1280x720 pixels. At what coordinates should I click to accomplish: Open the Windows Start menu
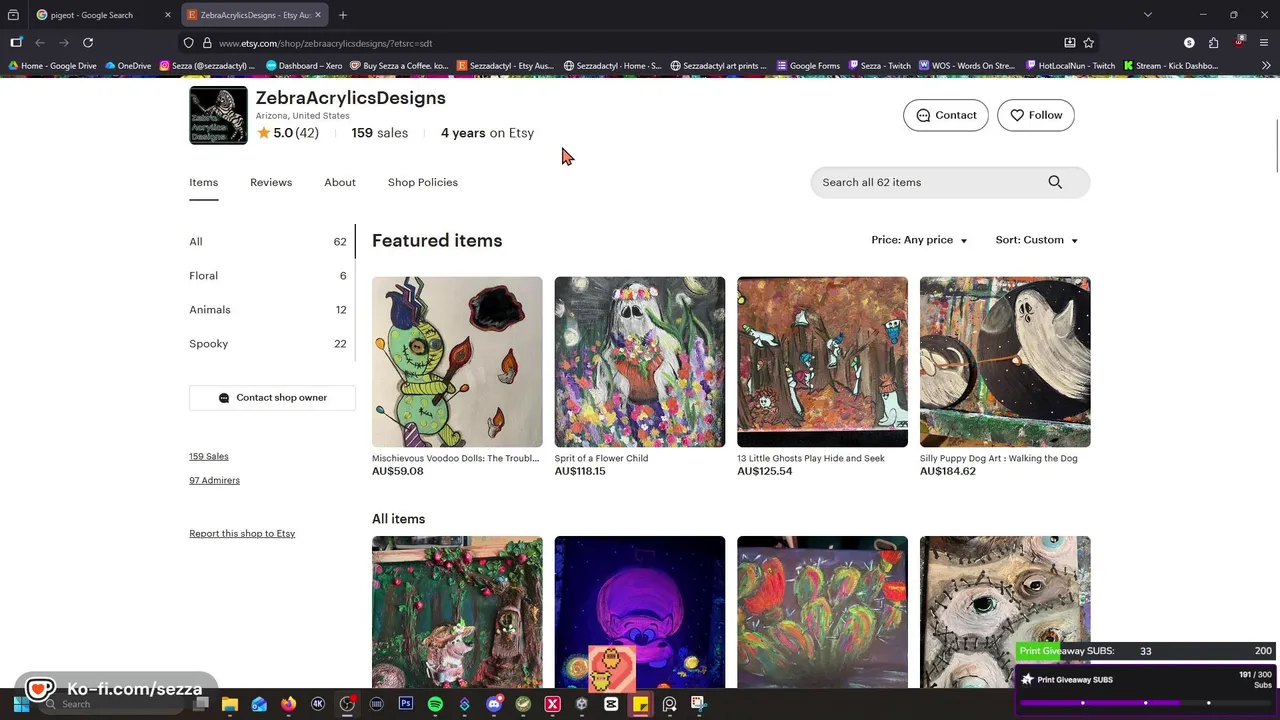pyautogui.click(x=21, y=704)
